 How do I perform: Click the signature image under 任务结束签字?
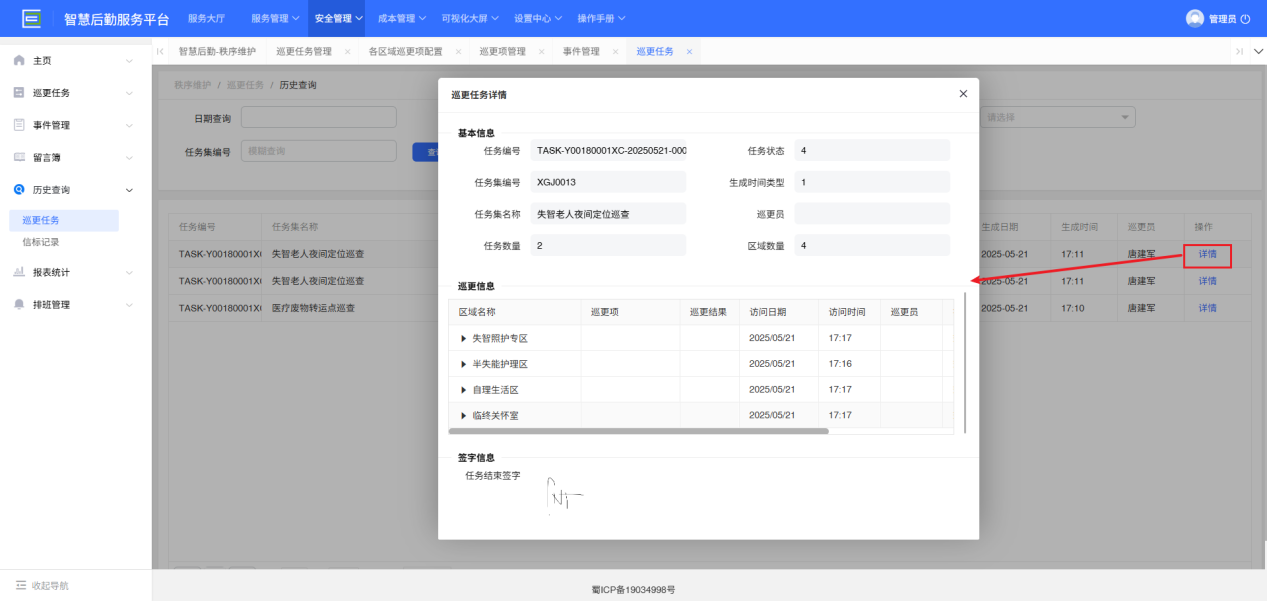click(563, 496)
